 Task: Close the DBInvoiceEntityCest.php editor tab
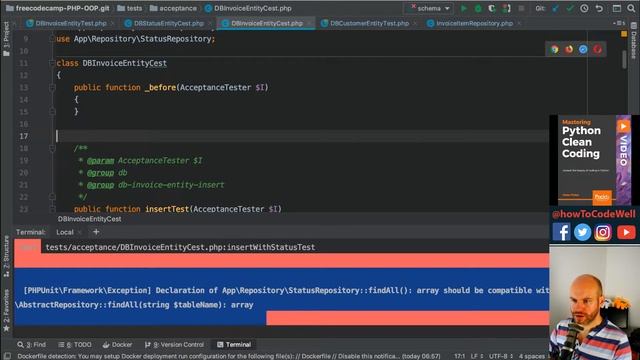point(309,24)
